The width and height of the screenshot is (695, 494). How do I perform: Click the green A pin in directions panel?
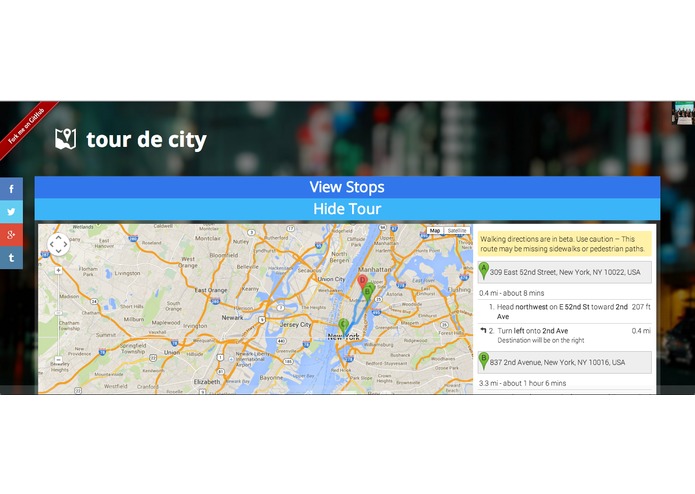pyautogui.click(x=484, y=270)
